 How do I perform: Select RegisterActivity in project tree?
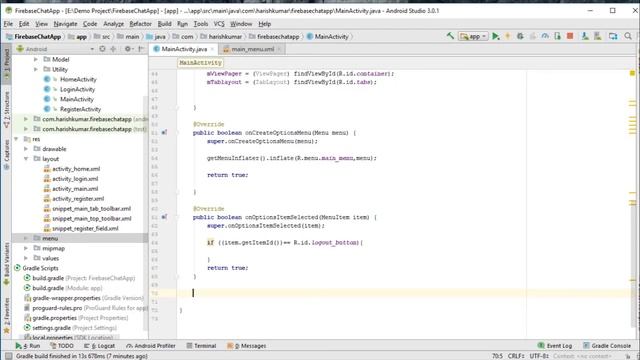(x=80, y=109)
